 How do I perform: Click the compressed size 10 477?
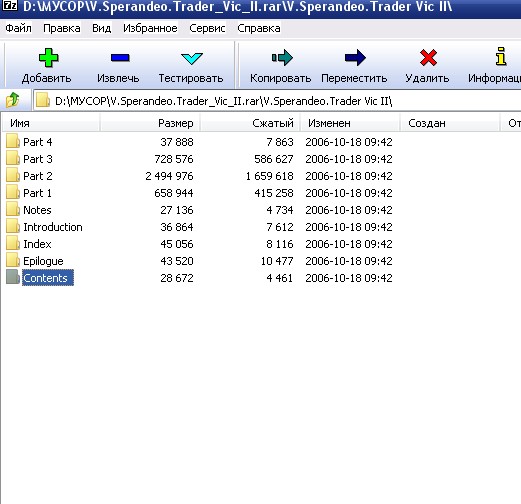coord(277,261)
